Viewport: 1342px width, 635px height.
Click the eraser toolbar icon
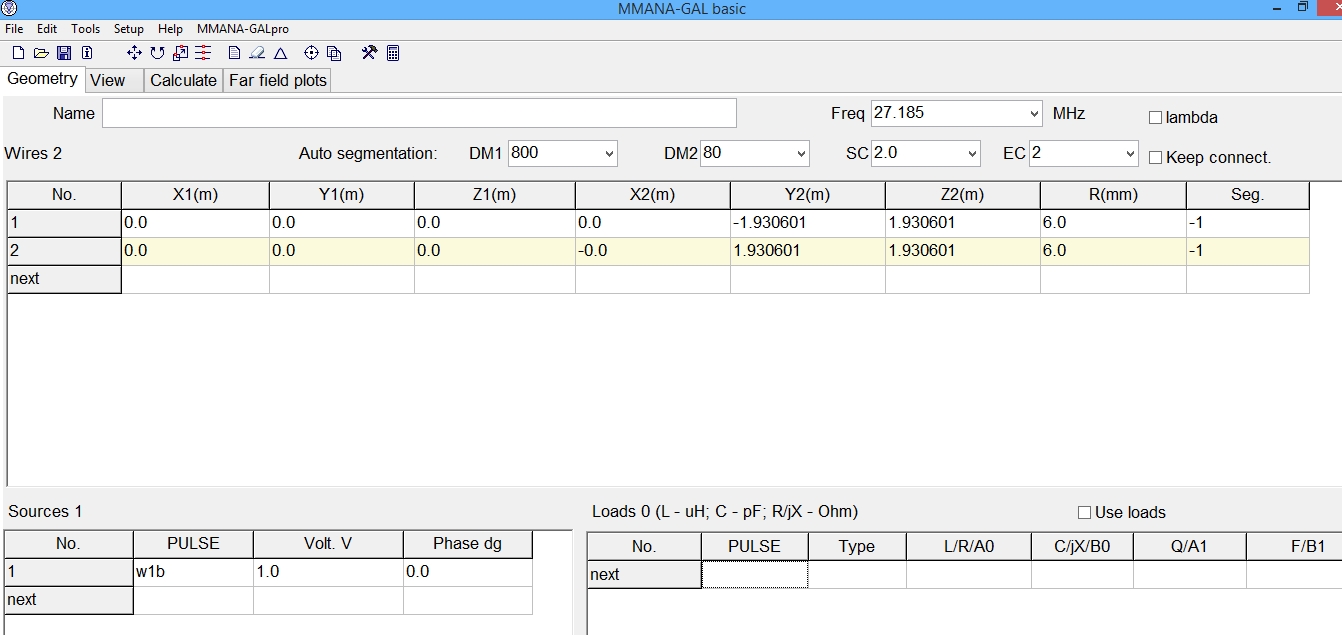pyautogui.click(x=258, y=53)
